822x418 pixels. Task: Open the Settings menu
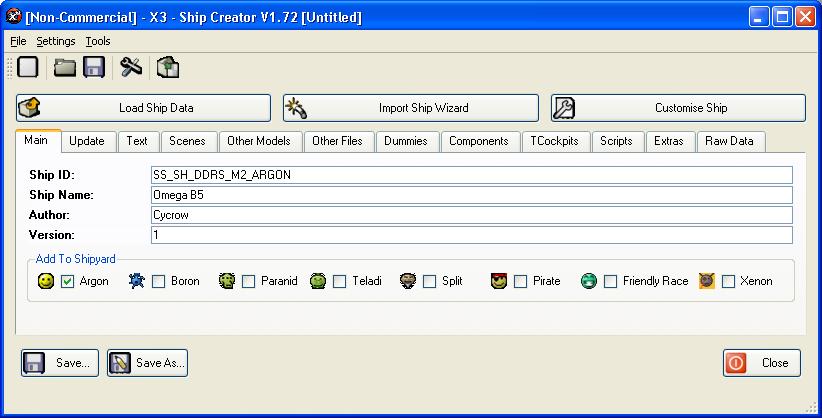(56, 41)
